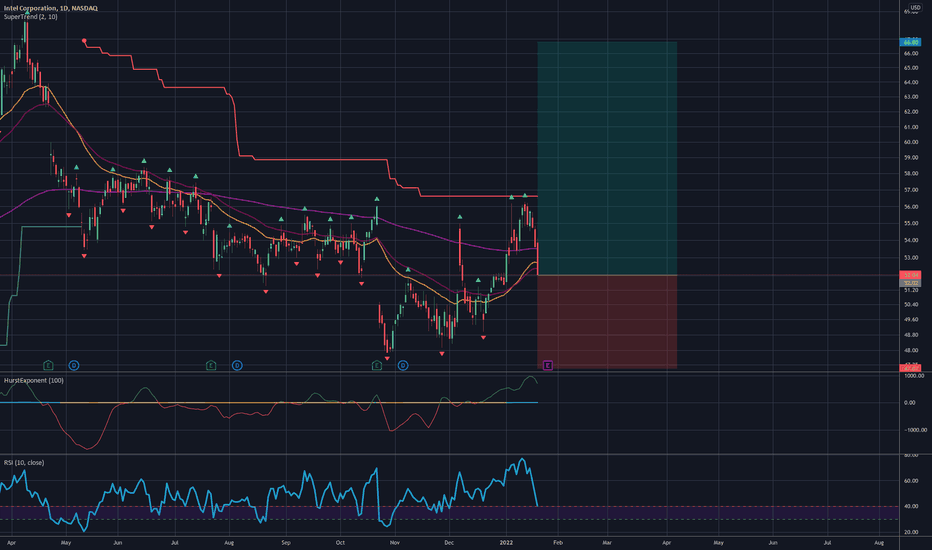Screen dimensions: 932x550
Task: Click the gray 52.02 price label
Action: click(911, 283)
